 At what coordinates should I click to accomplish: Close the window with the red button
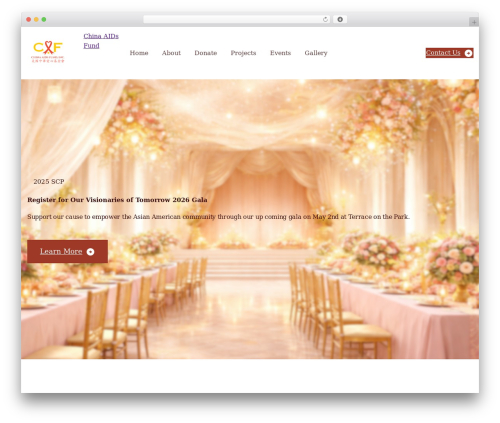(x=29, y=19)
